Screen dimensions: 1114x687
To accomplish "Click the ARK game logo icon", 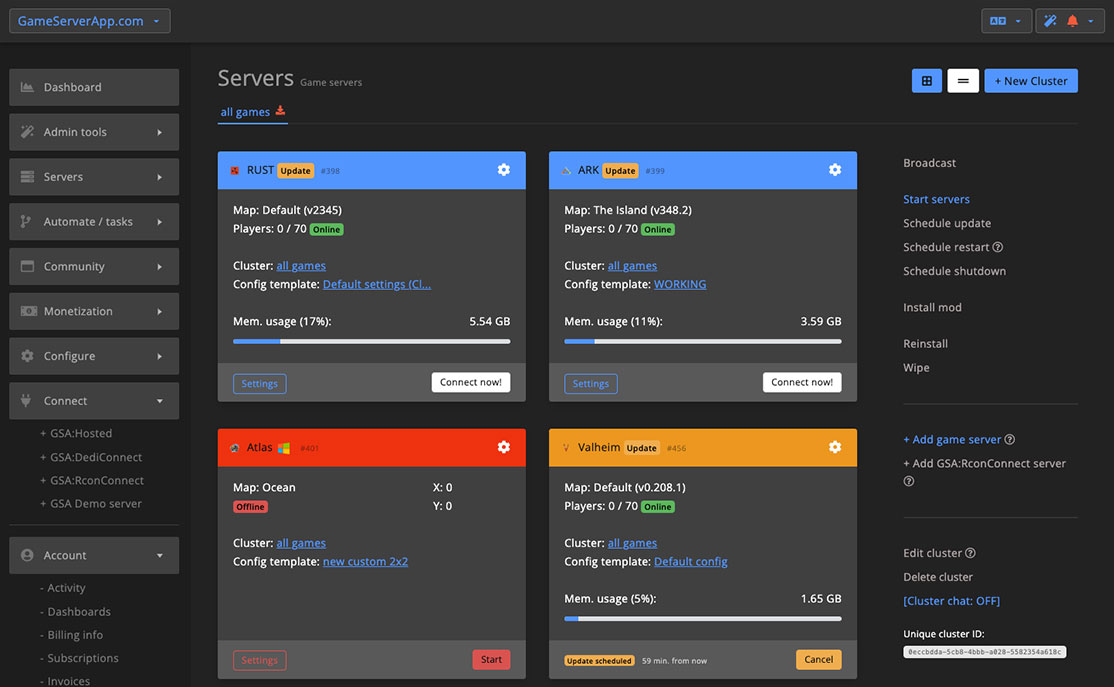I will [566, 171].
